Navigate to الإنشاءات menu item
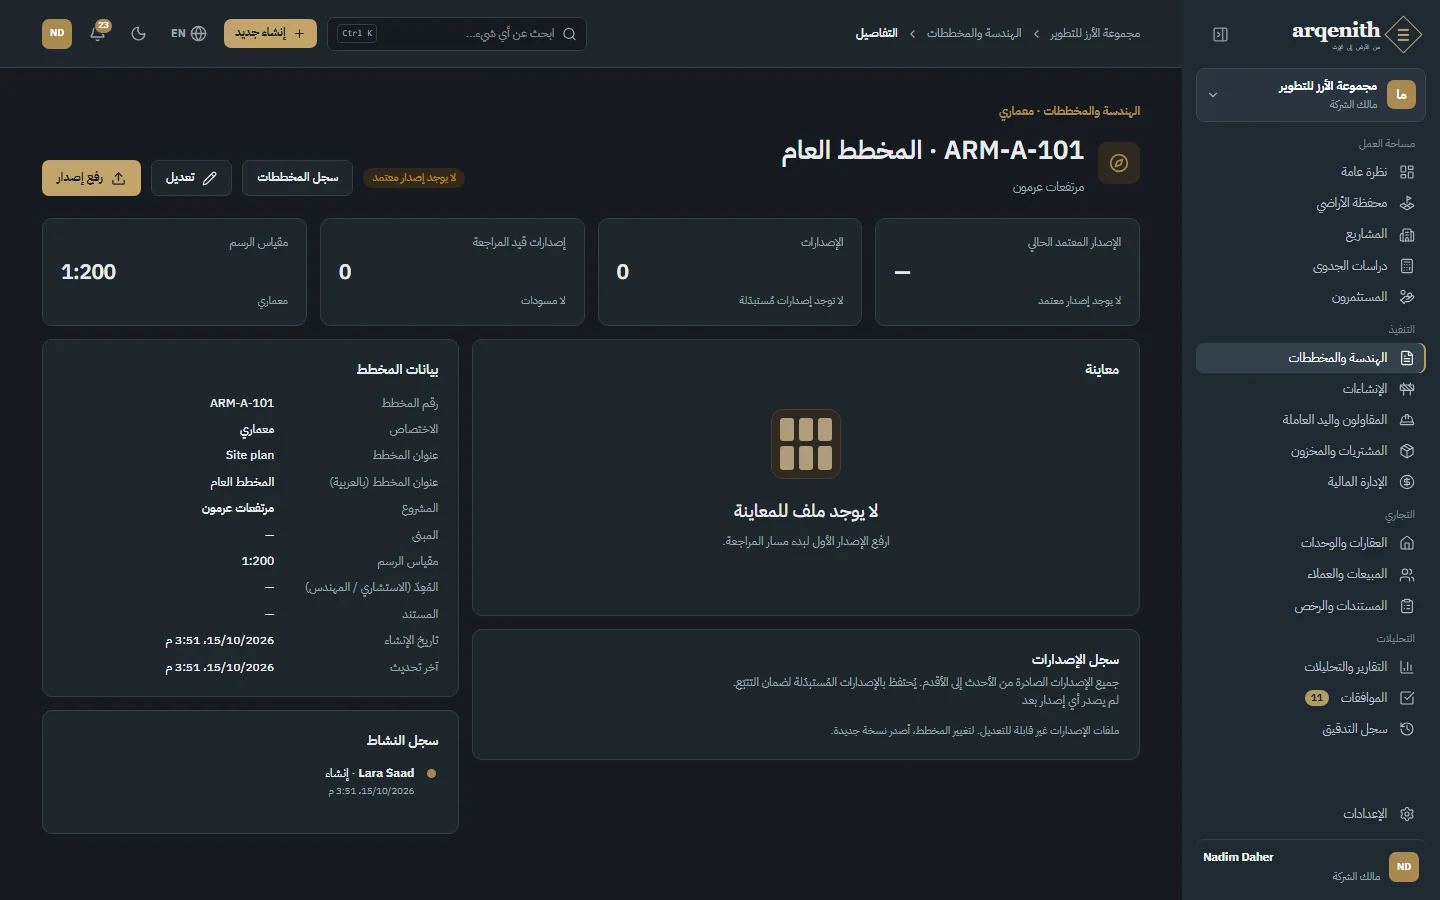Image resolution: width=1440 pixels, height=900 pixels. click(1310, 389)
